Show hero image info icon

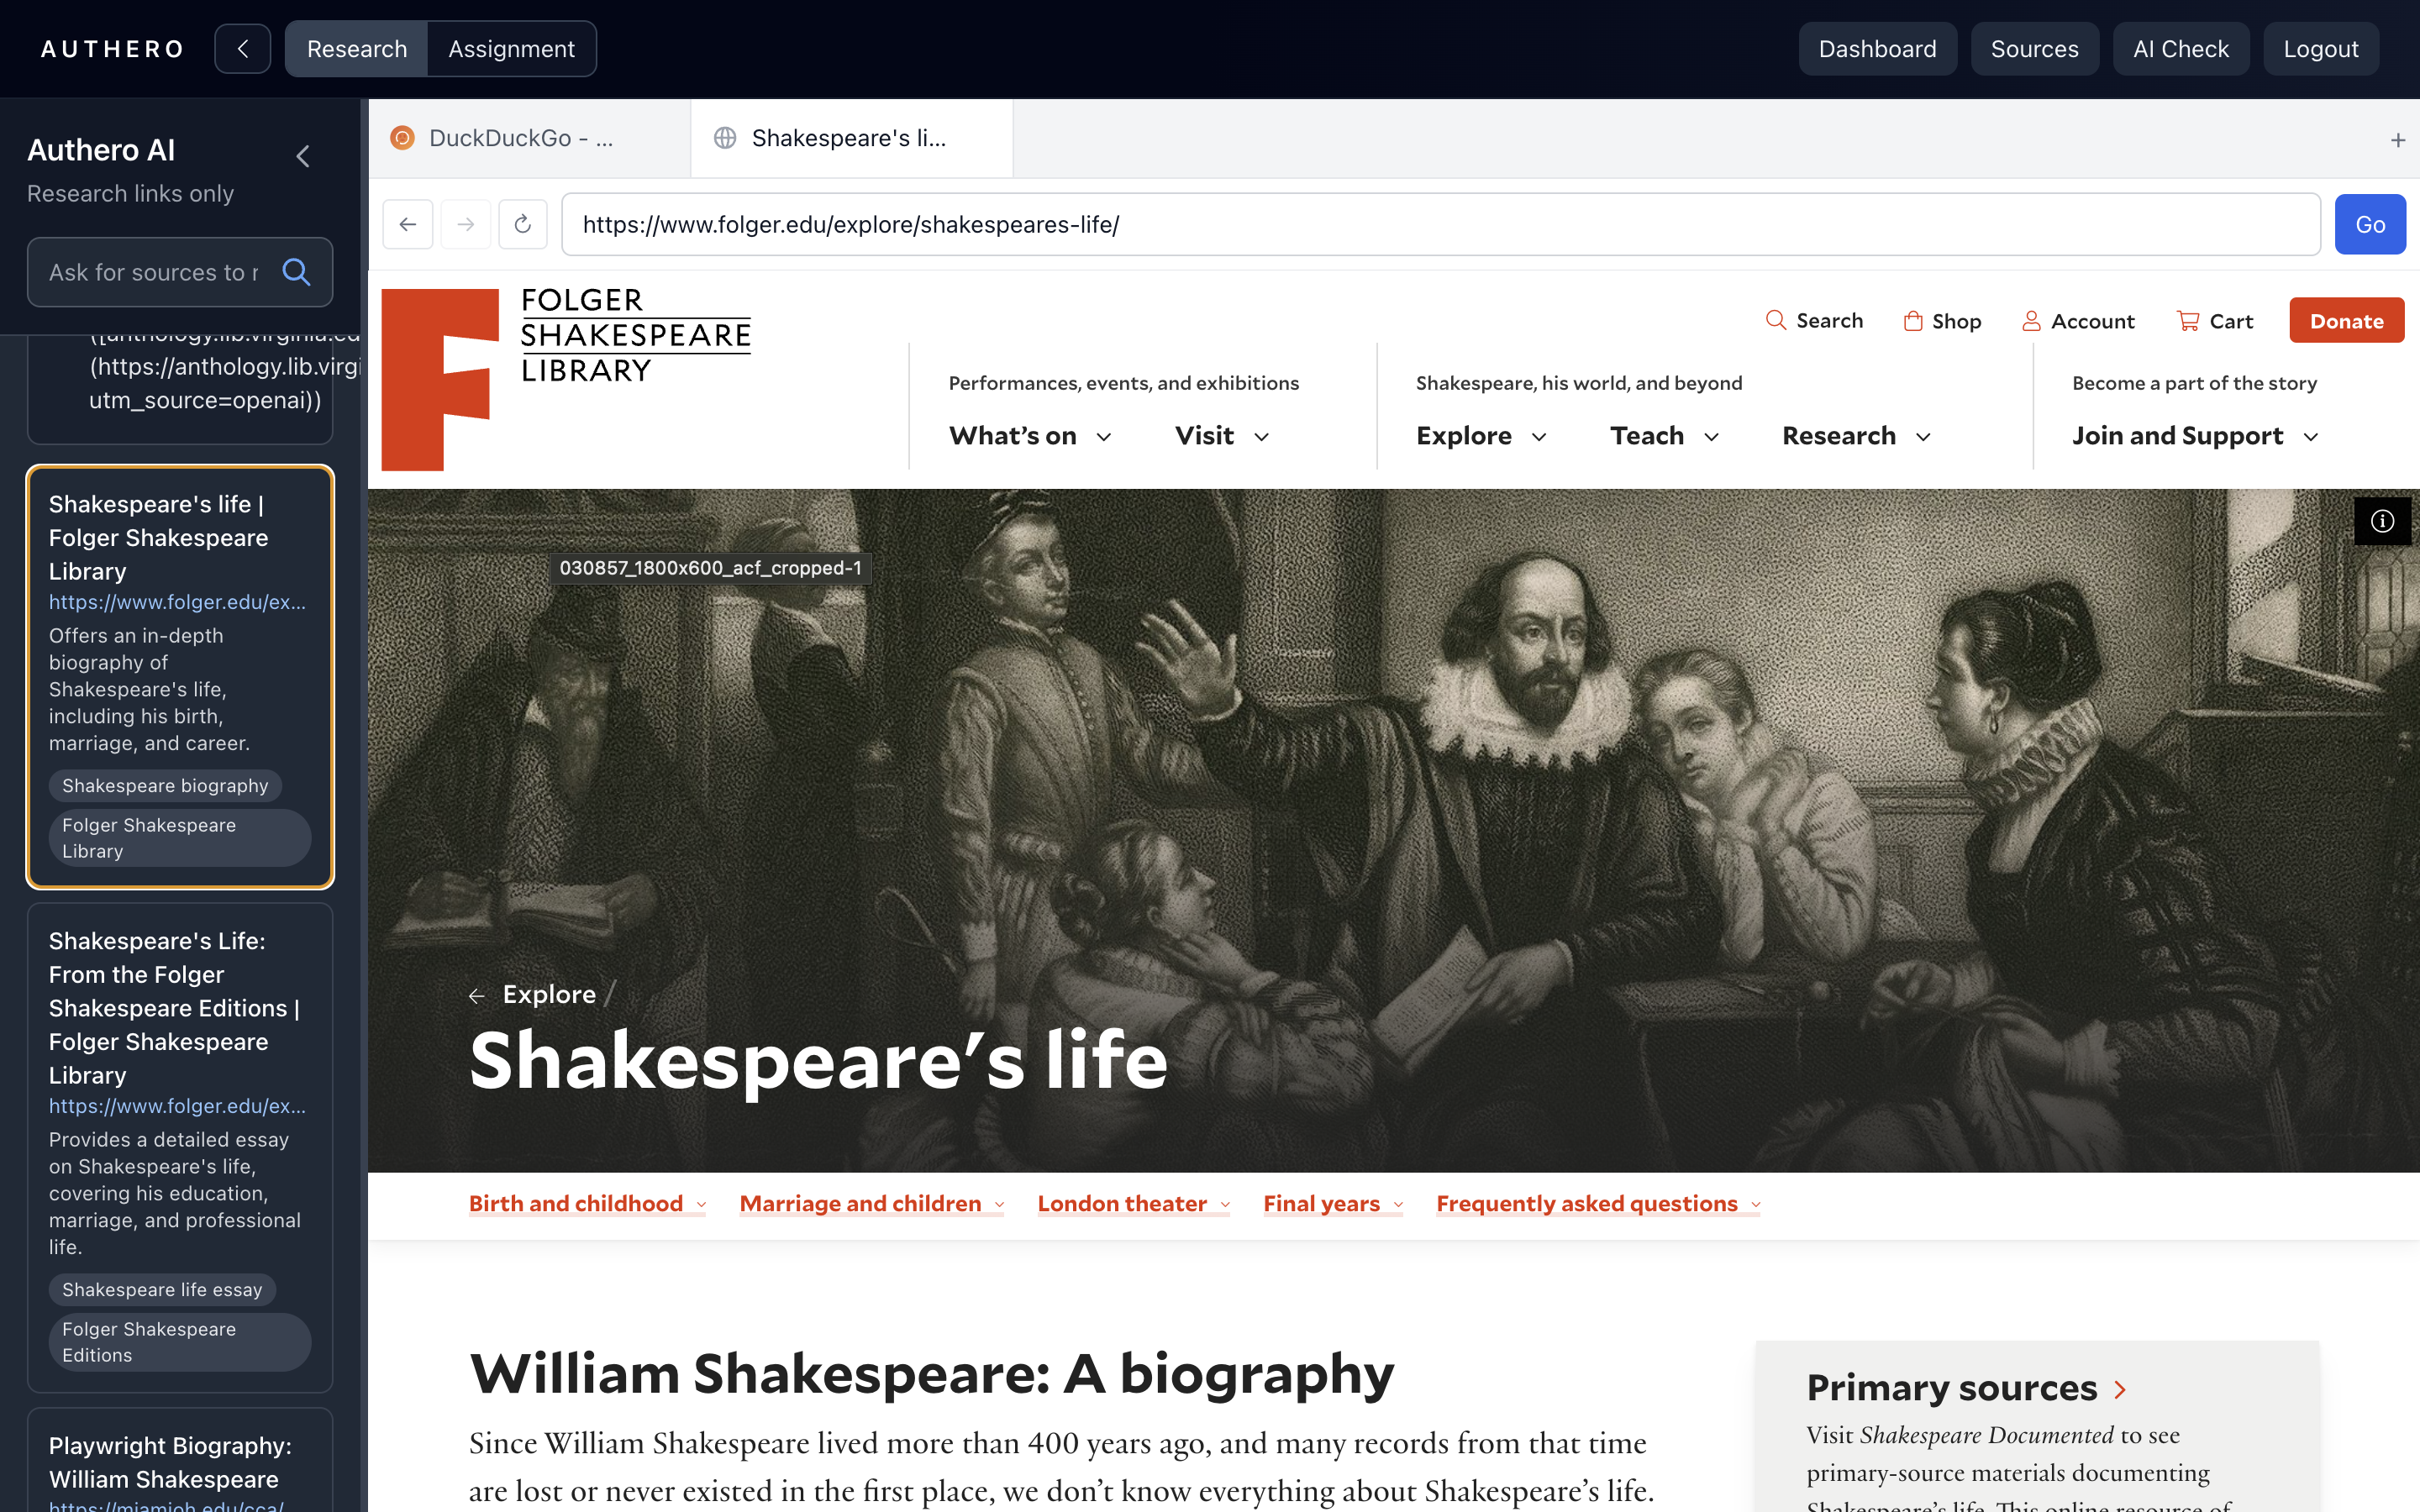click(x=2382, y=521)
